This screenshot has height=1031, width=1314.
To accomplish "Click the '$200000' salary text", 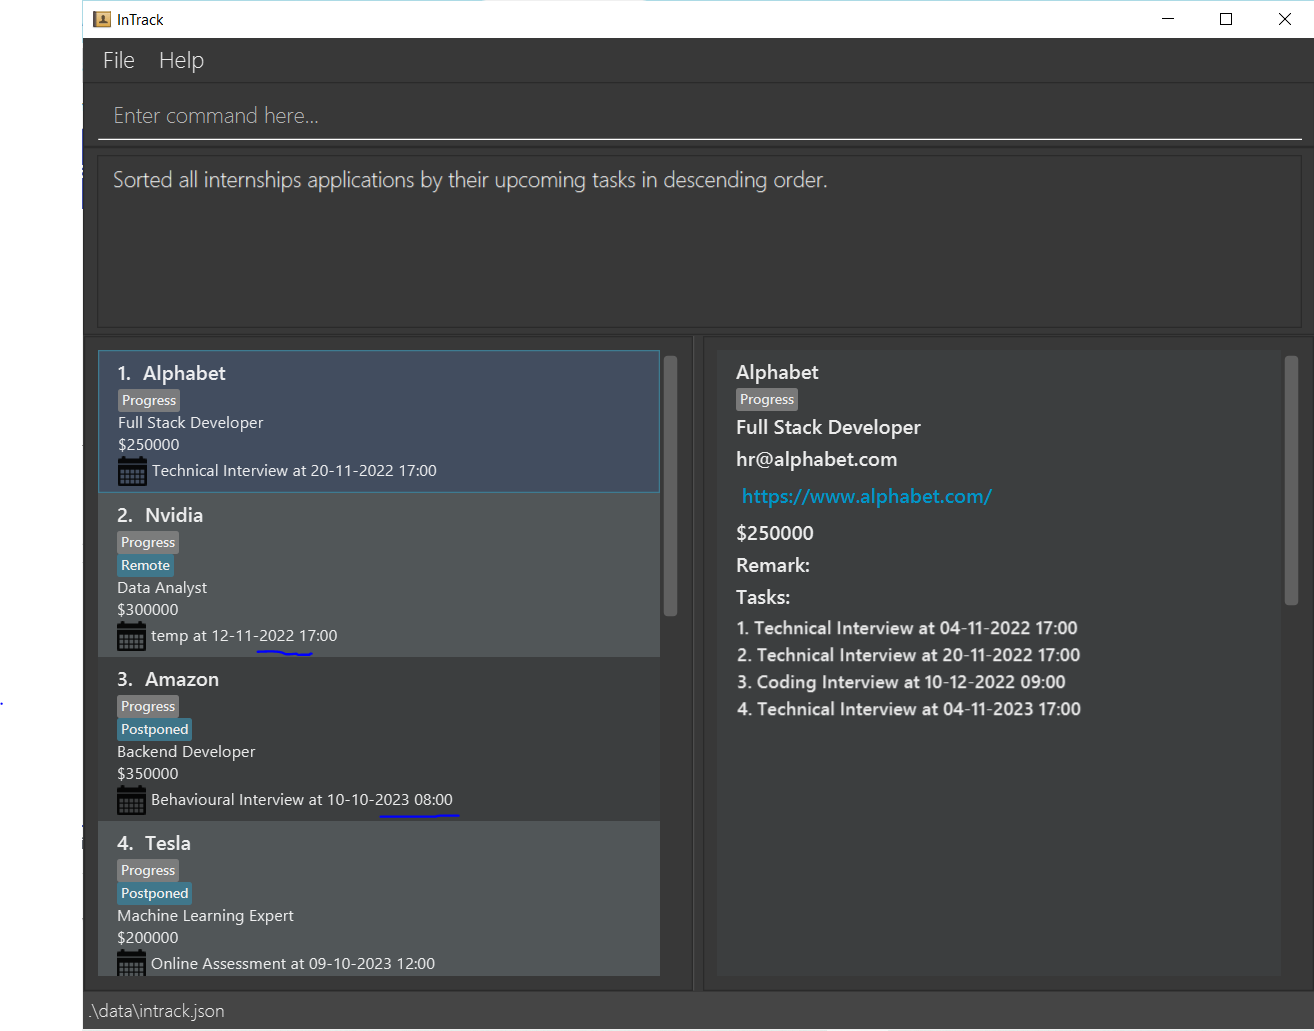I will (x=148, y=938).
